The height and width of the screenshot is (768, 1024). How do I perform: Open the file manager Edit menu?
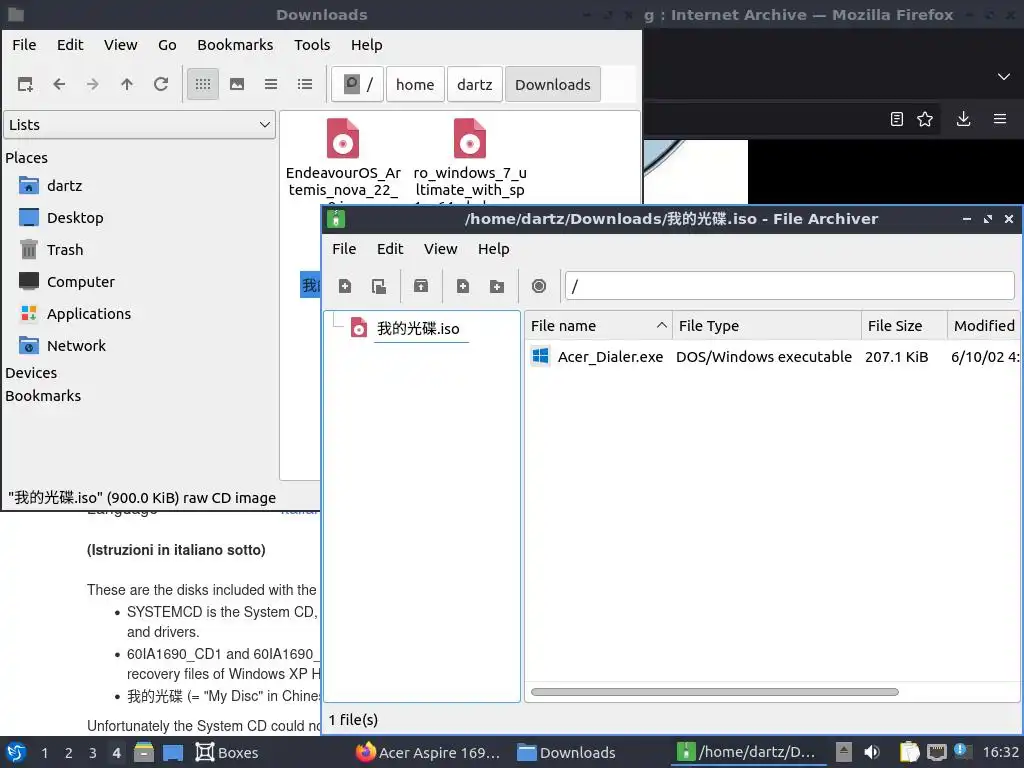click(x=70, y=45)
